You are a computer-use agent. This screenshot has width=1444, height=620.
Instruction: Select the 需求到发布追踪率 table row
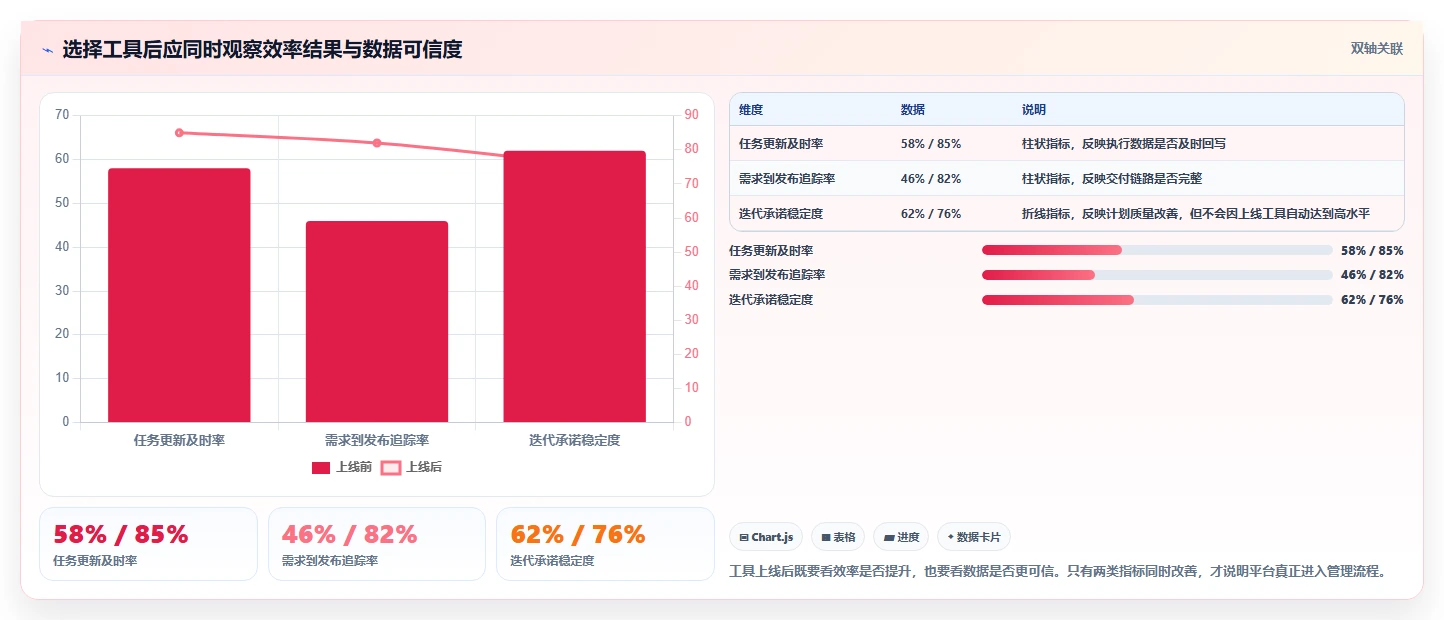[x=1067, y=178]
